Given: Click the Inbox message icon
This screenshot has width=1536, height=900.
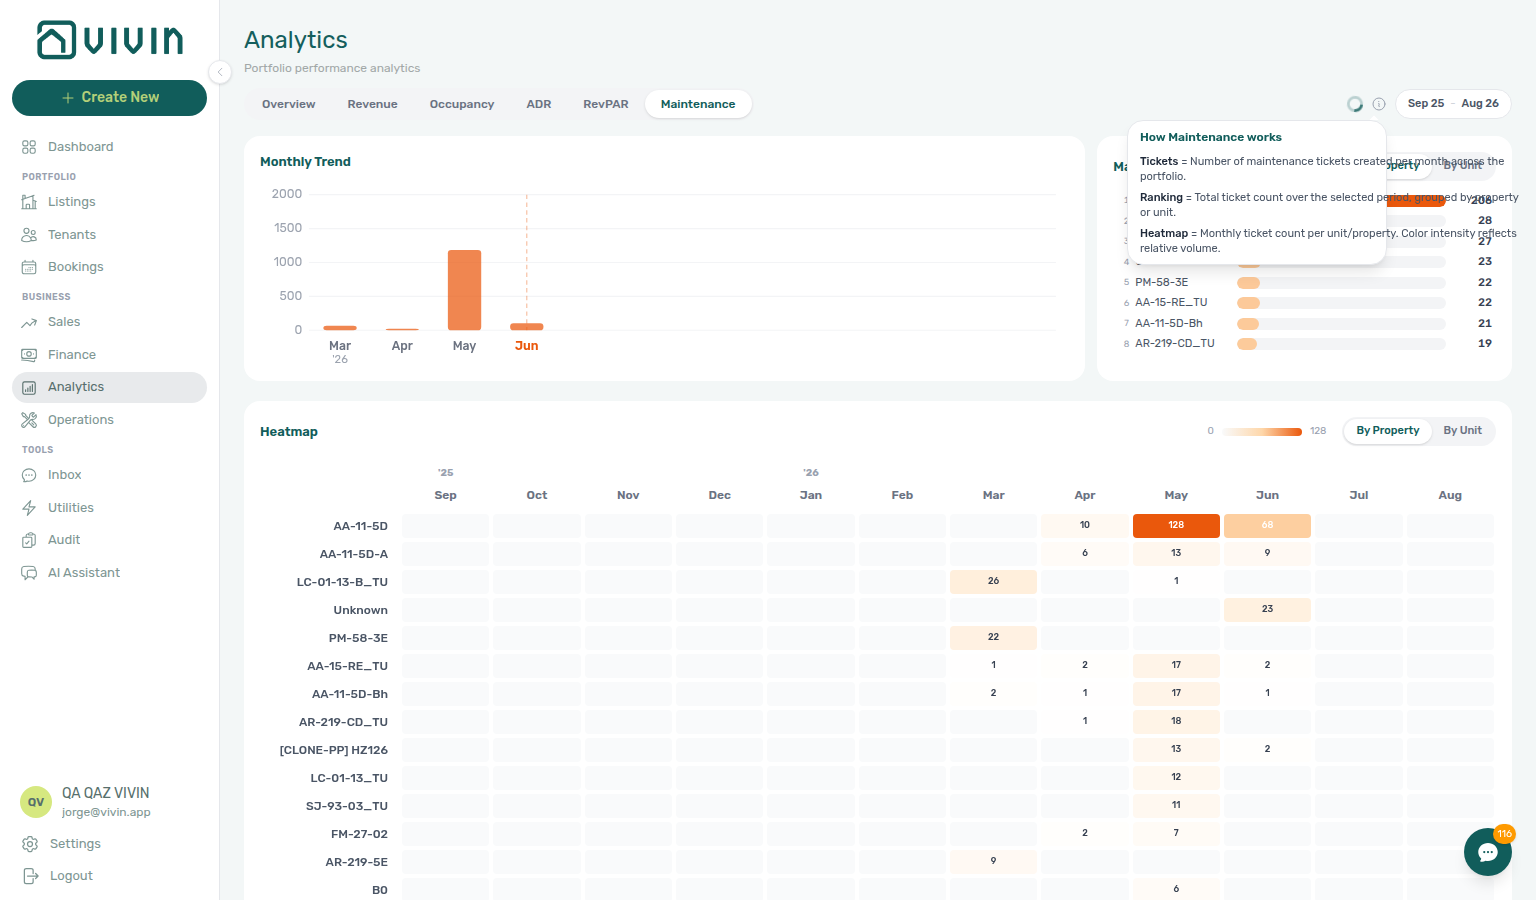Looking at the screenshot, I should pos(29,475).
